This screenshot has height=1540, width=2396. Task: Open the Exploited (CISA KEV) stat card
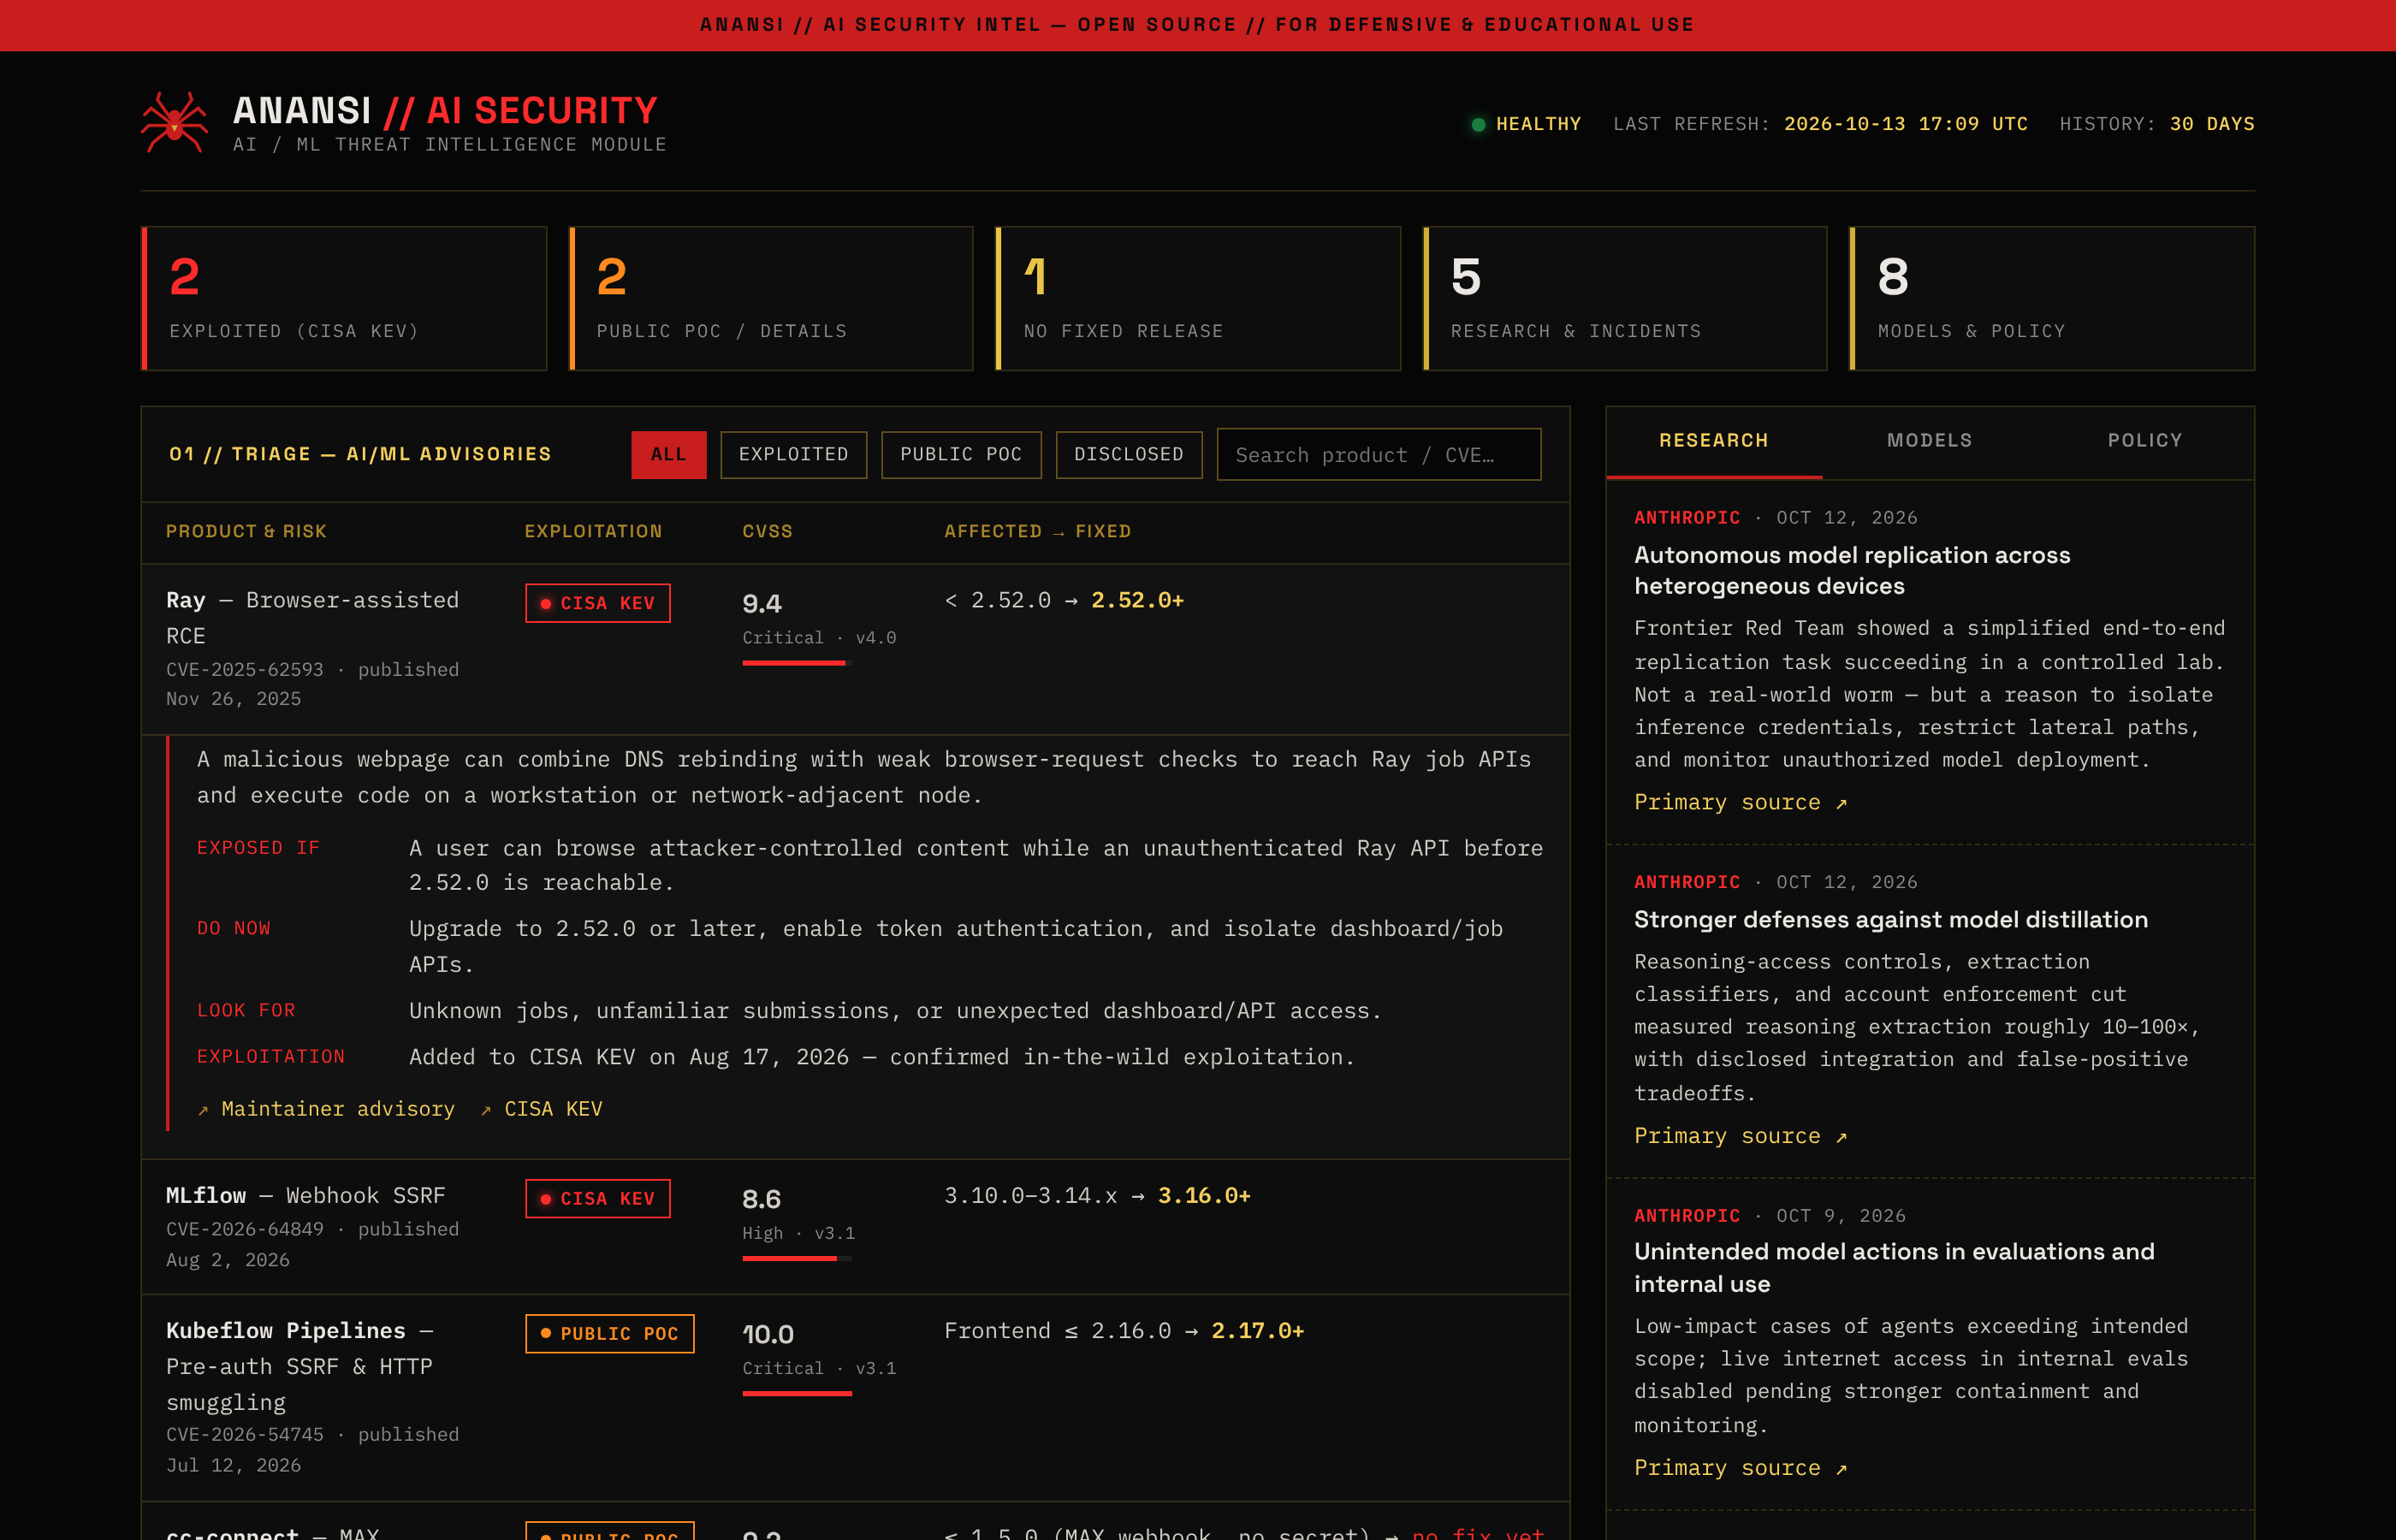click(x=344, y=298)
